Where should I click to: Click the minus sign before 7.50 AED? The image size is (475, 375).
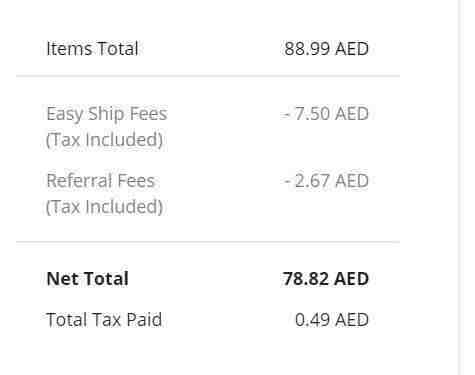(287, 115)
